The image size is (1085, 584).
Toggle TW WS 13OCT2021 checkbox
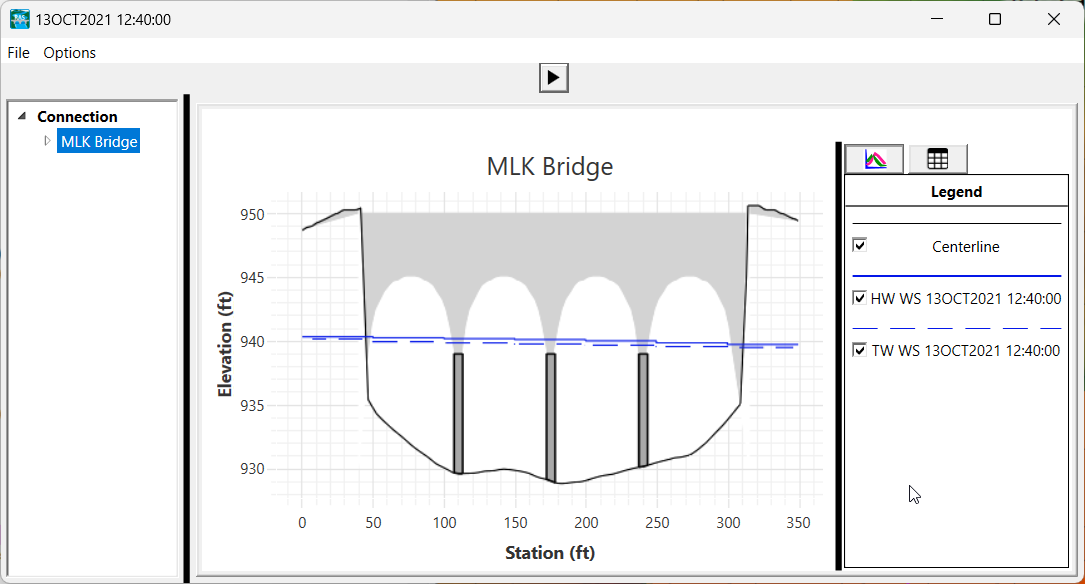(859, 350)
